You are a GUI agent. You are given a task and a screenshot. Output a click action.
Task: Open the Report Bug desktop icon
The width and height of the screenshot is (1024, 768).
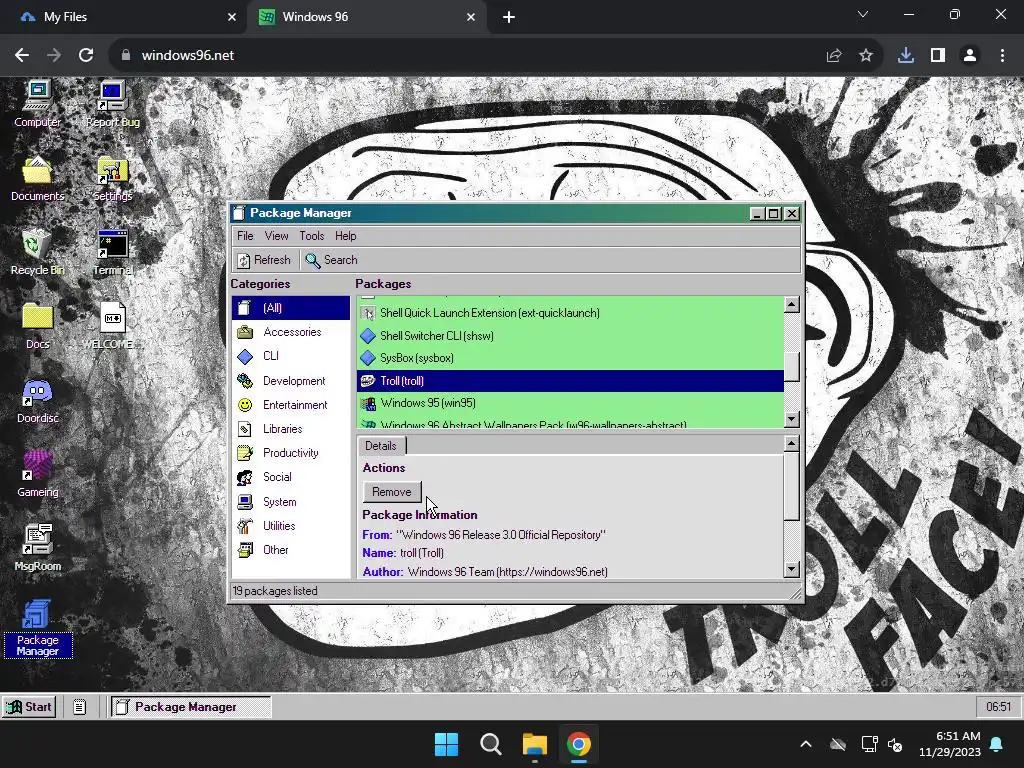[112, 103]
